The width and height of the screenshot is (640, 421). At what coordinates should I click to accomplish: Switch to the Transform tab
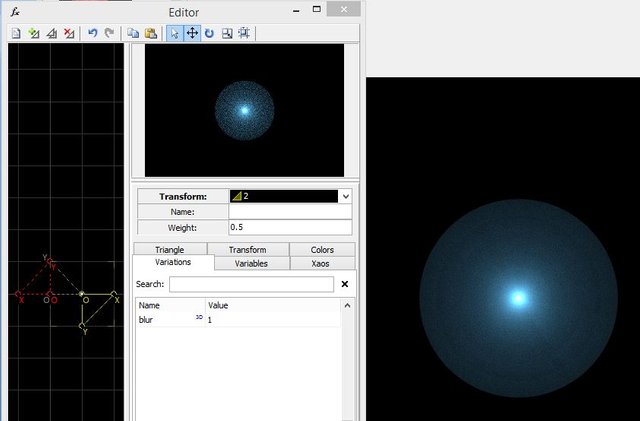pos(248,249)
